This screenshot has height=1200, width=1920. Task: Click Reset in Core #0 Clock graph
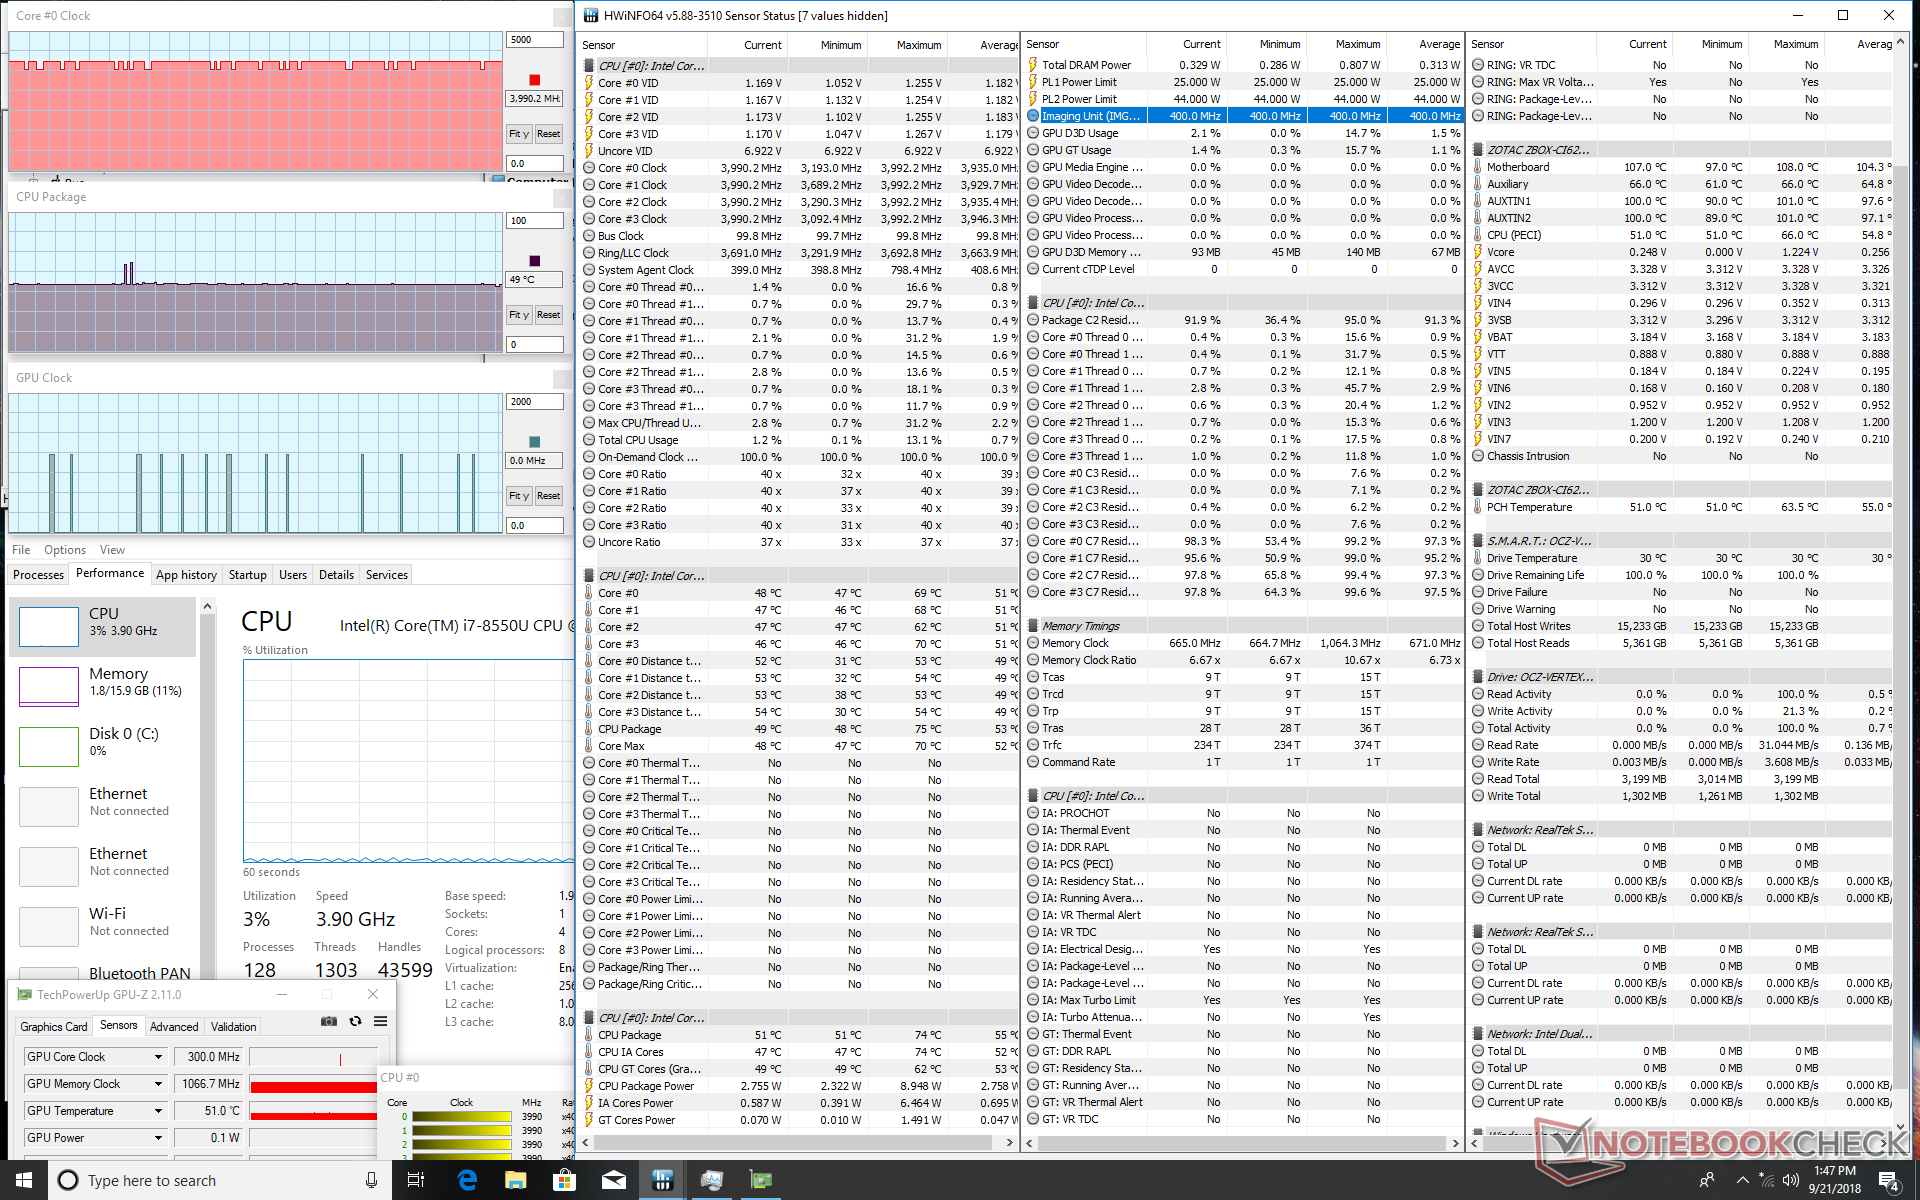(x=548, y=134)
